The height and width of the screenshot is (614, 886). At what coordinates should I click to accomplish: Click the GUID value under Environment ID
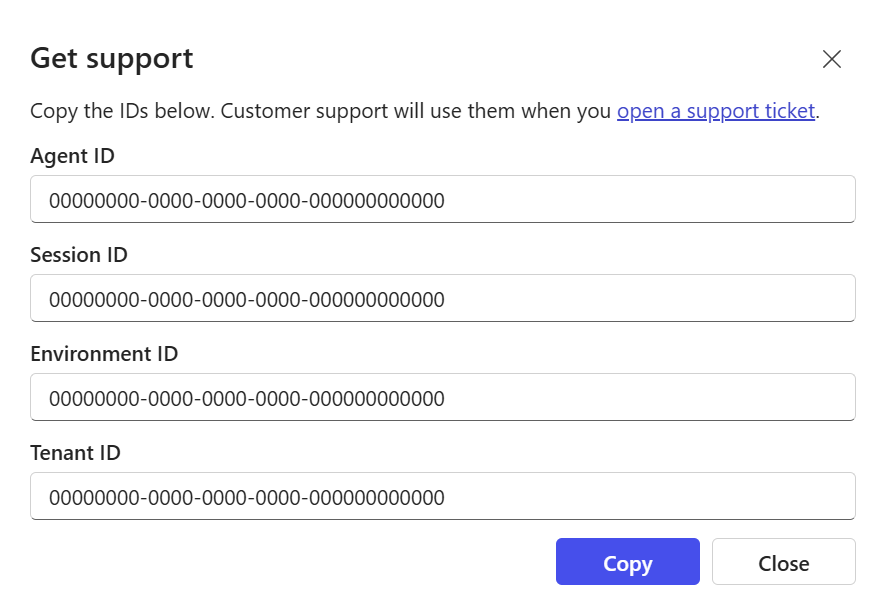pos(246,399)
